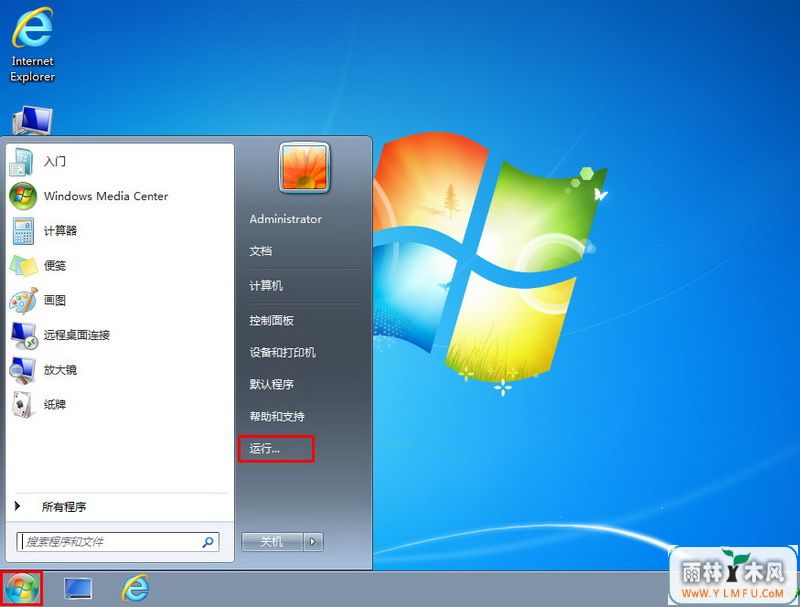The width and height of the screenshot is (800, 607).
Task: Open 计算机 computer
Action: point(266,286)
